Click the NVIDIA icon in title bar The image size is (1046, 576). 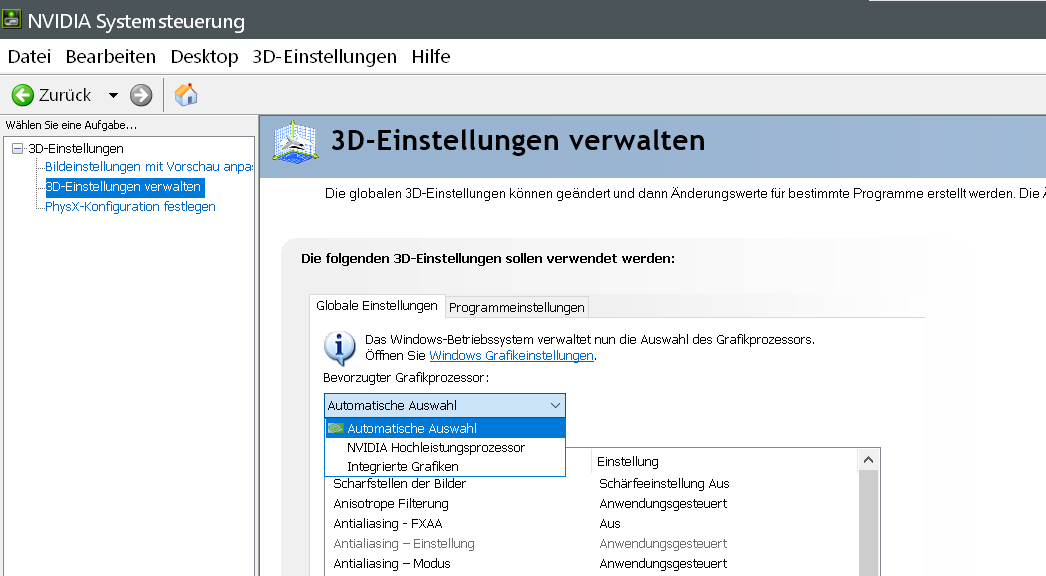11,19
